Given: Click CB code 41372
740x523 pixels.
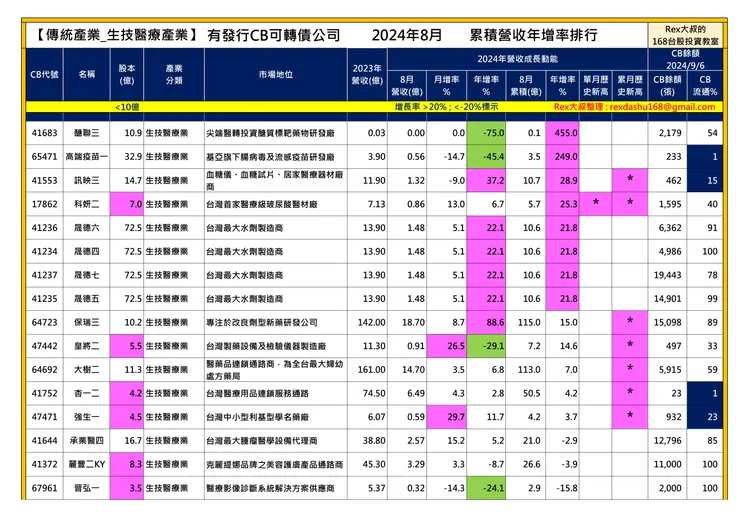Looking at the screenshot, I should [x=44, y=464].
